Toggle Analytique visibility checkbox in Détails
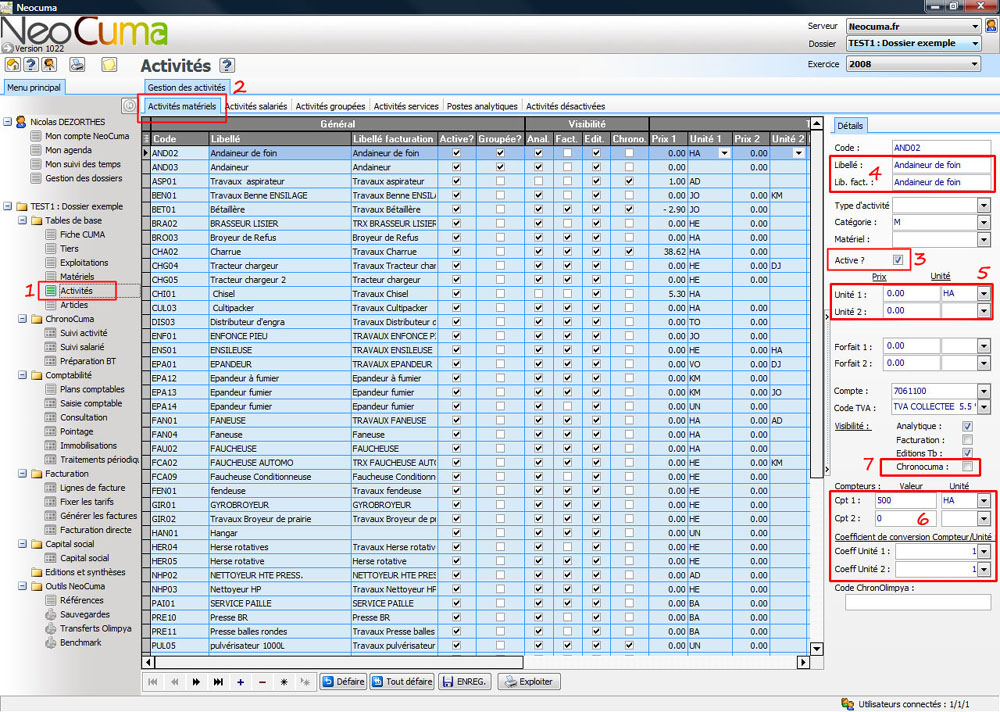The image size is (1000, 712). click(x=967, y=426)
